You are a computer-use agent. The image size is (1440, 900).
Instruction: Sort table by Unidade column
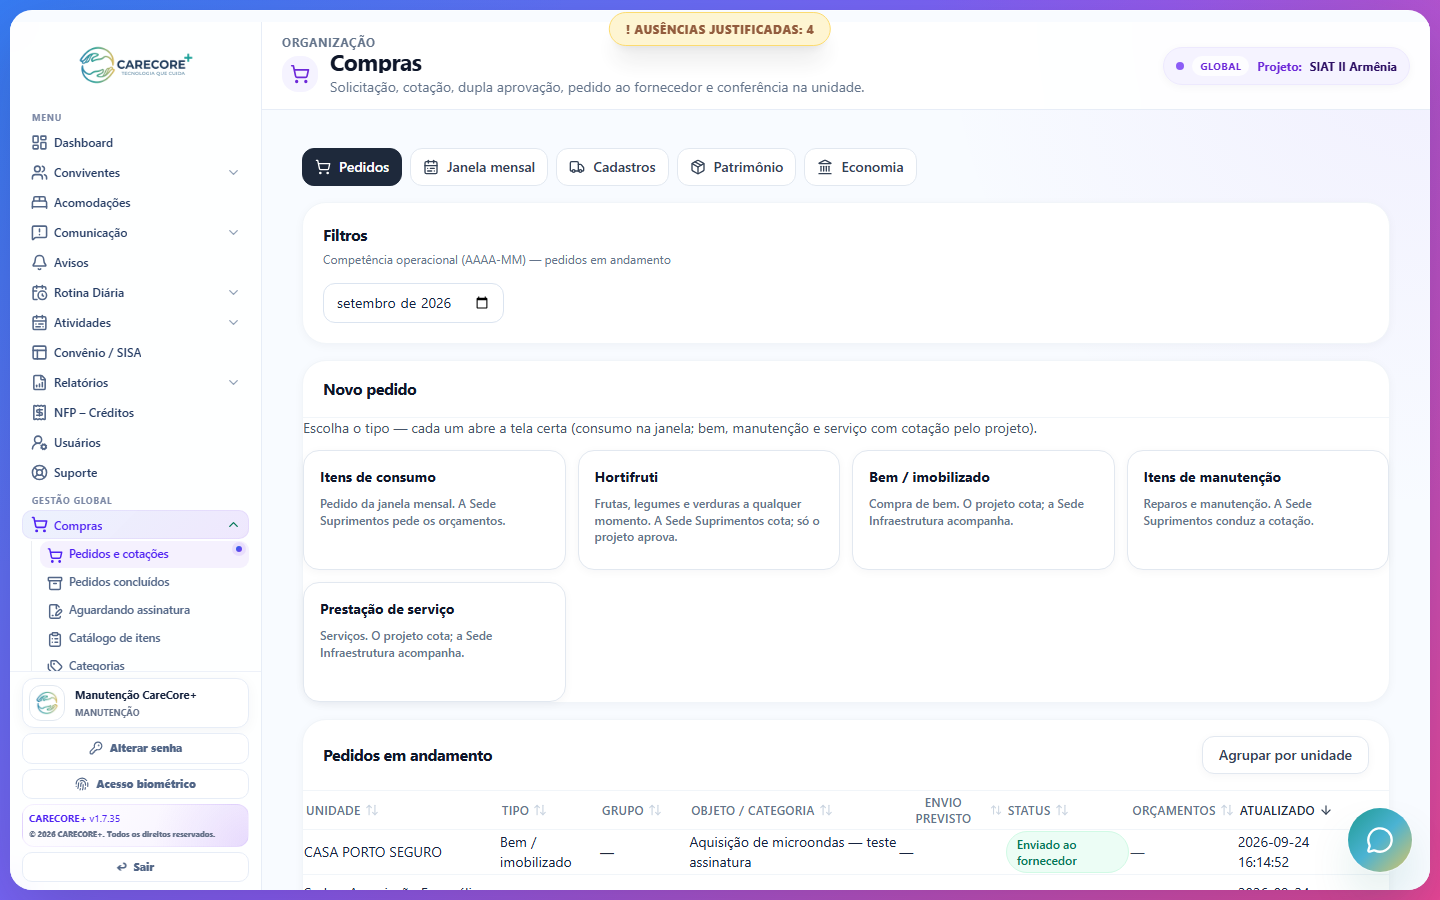(342, 811)
